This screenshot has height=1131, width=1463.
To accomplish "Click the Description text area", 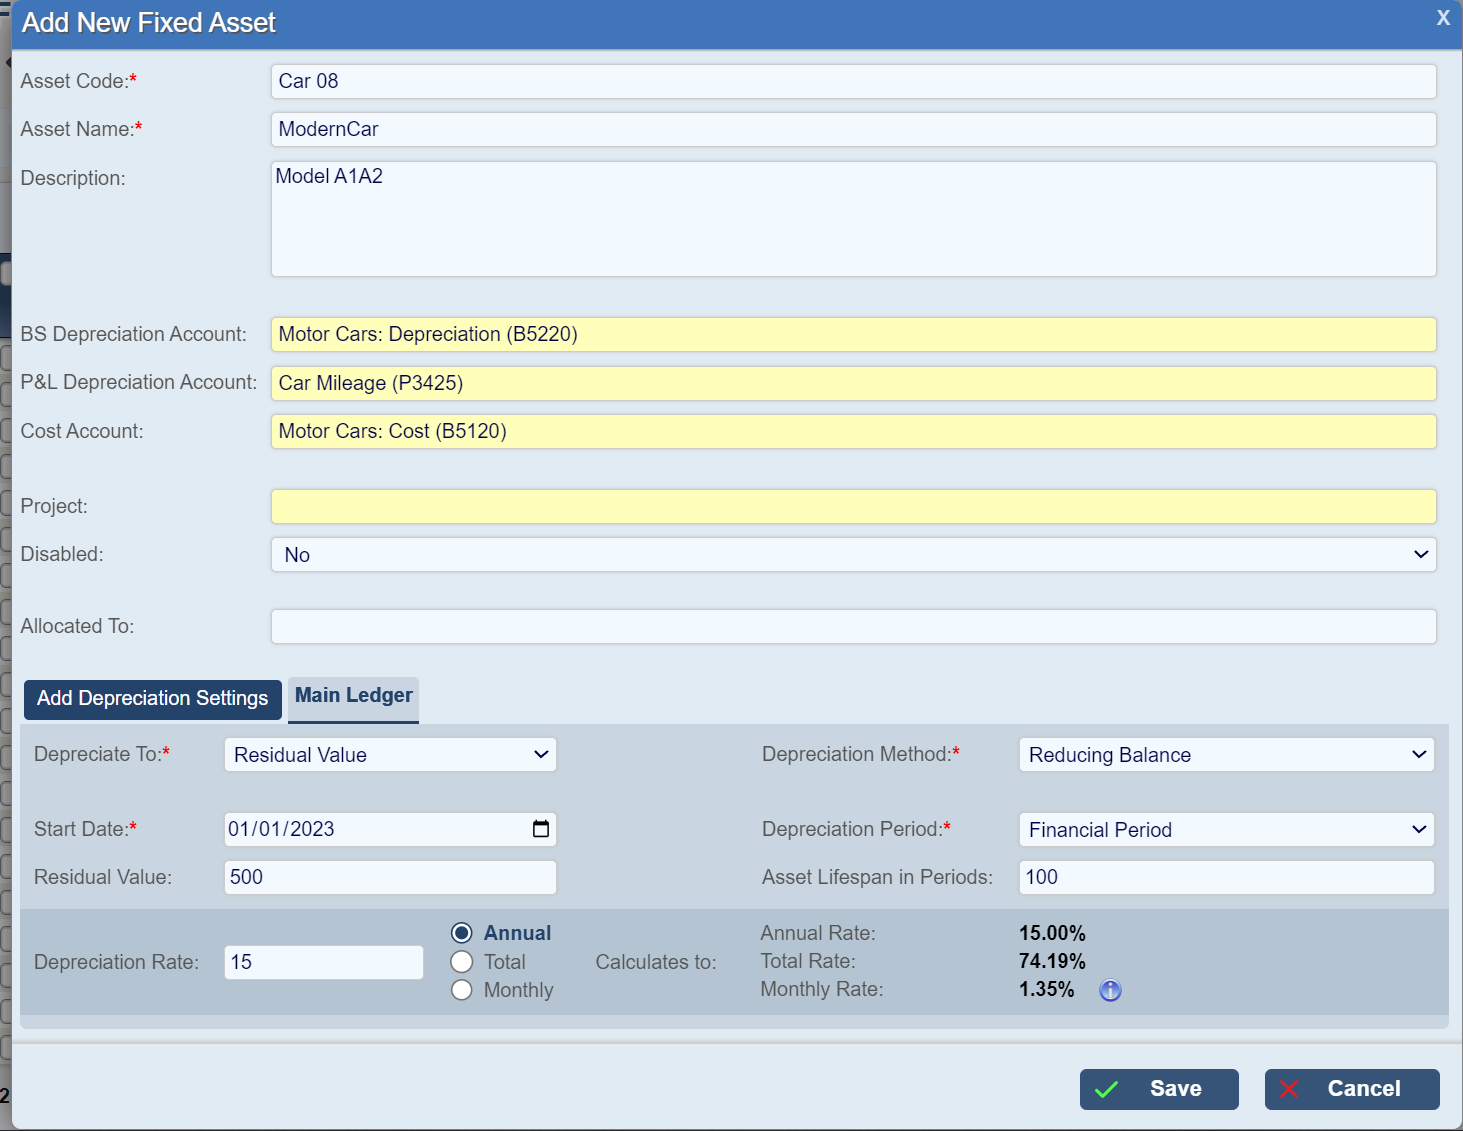I will (853, 219).
